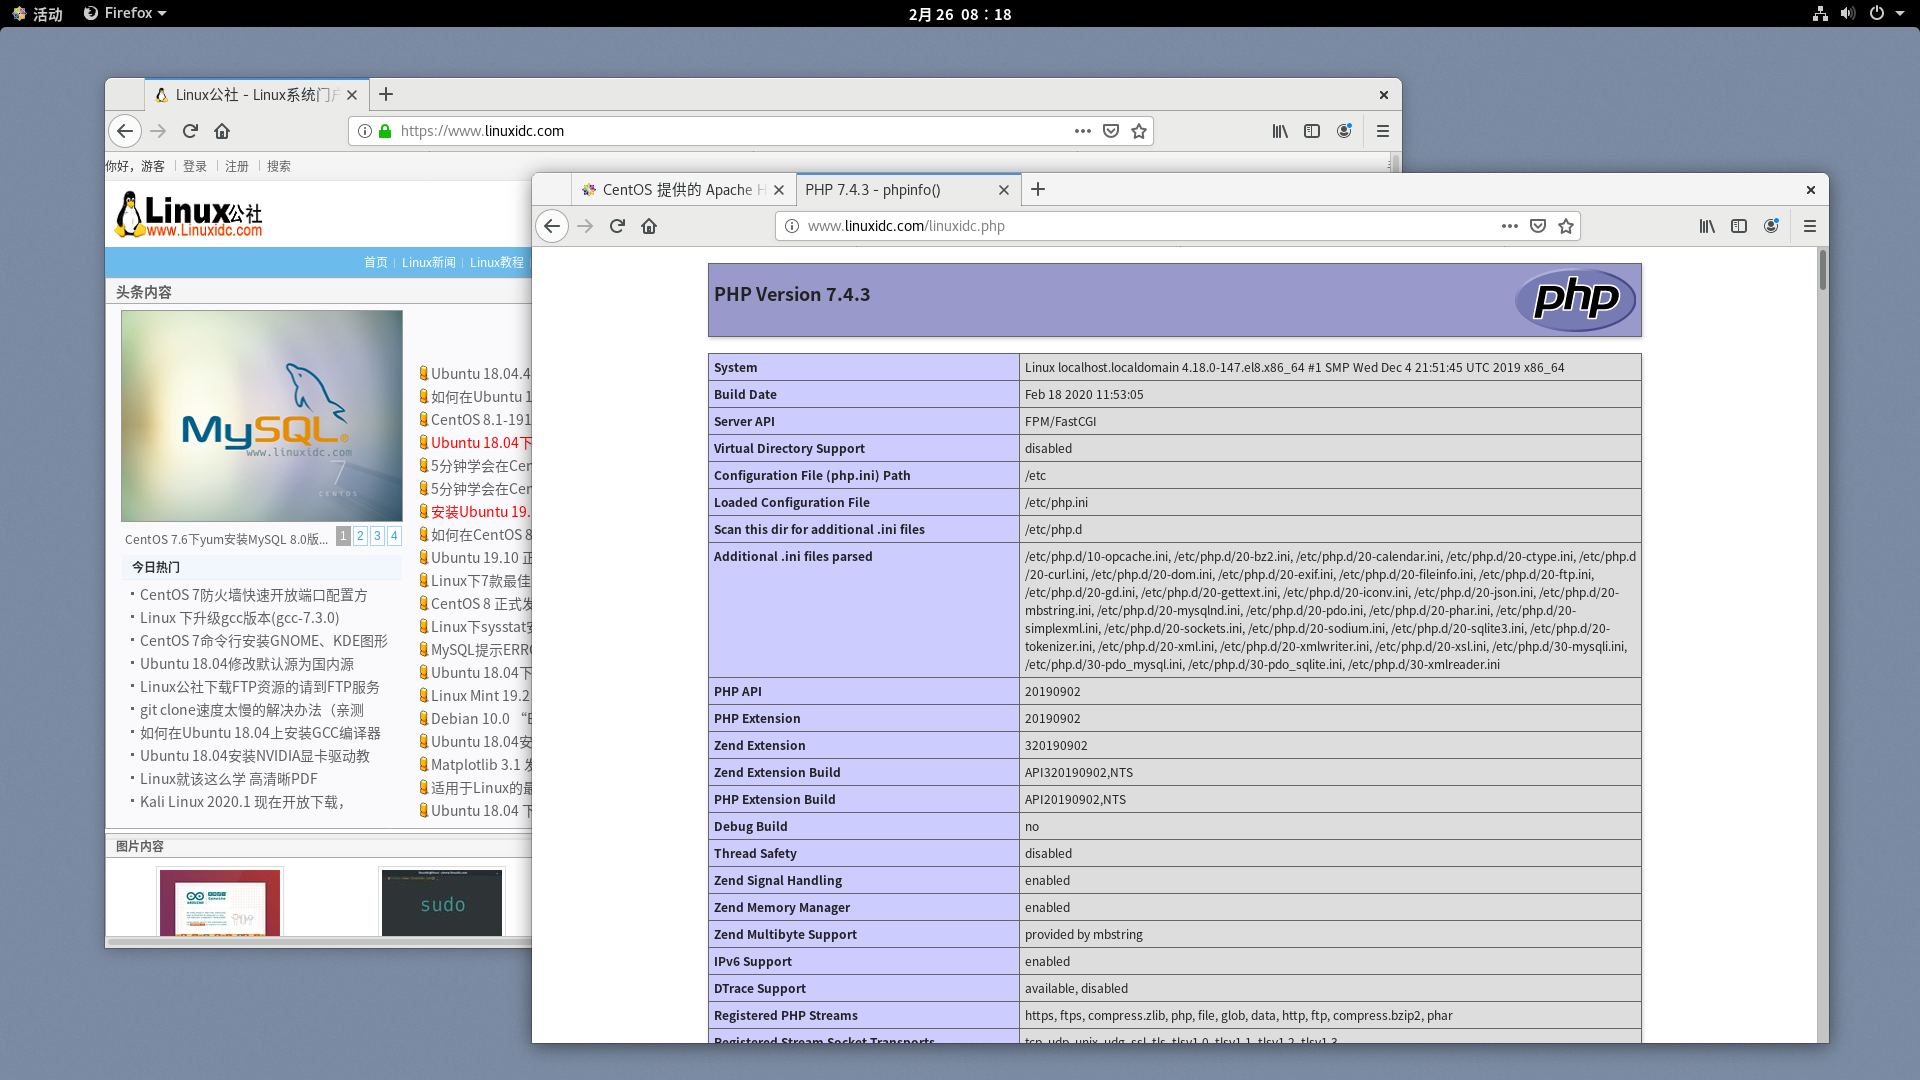Image resolution: width=1920 pixels, height=1080 pixels.
Task: Close the Linux公社 tab
Action: pos(352,95)
